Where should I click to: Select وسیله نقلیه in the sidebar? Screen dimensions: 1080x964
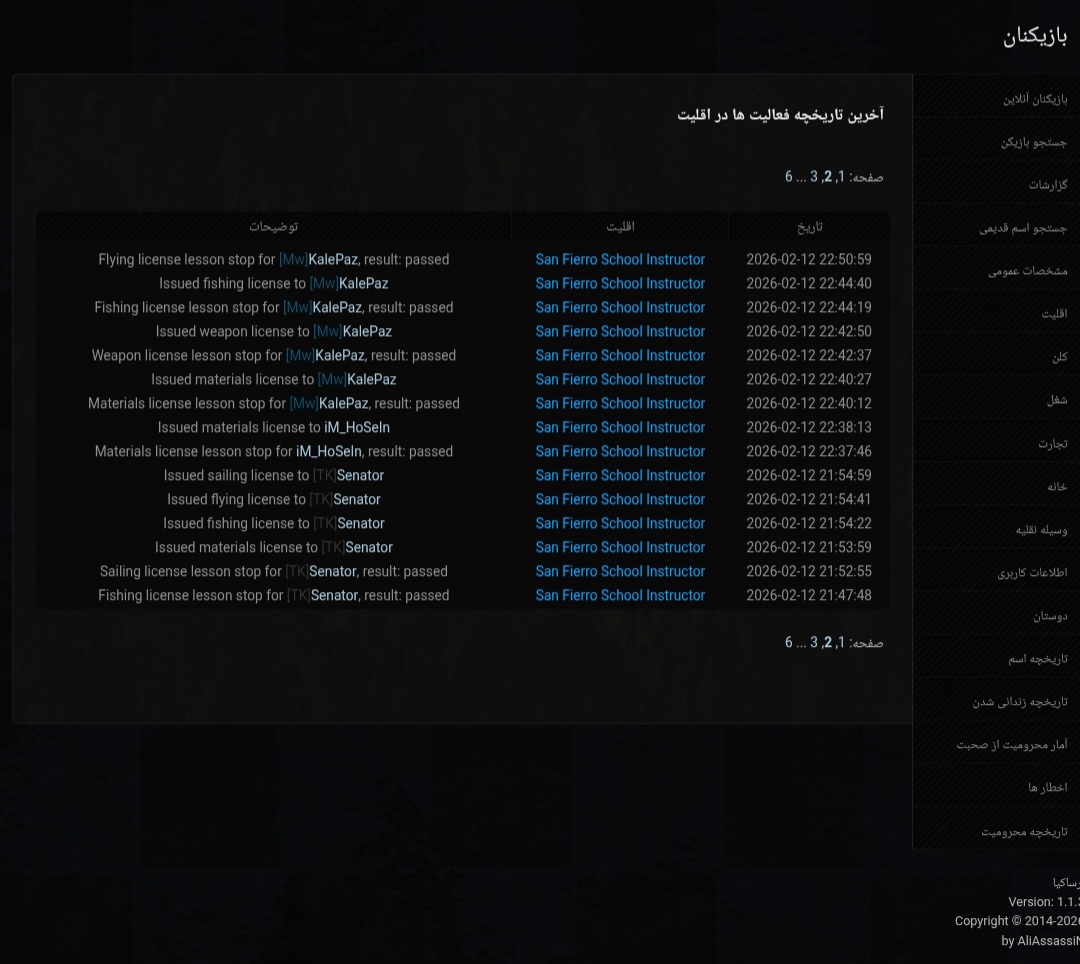(x=1041, y=529)
